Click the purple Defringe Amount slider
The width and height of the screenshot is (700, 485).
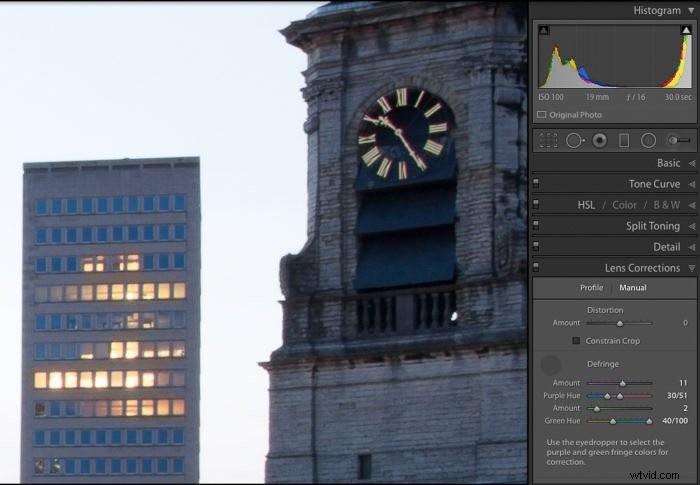point(619,383)
